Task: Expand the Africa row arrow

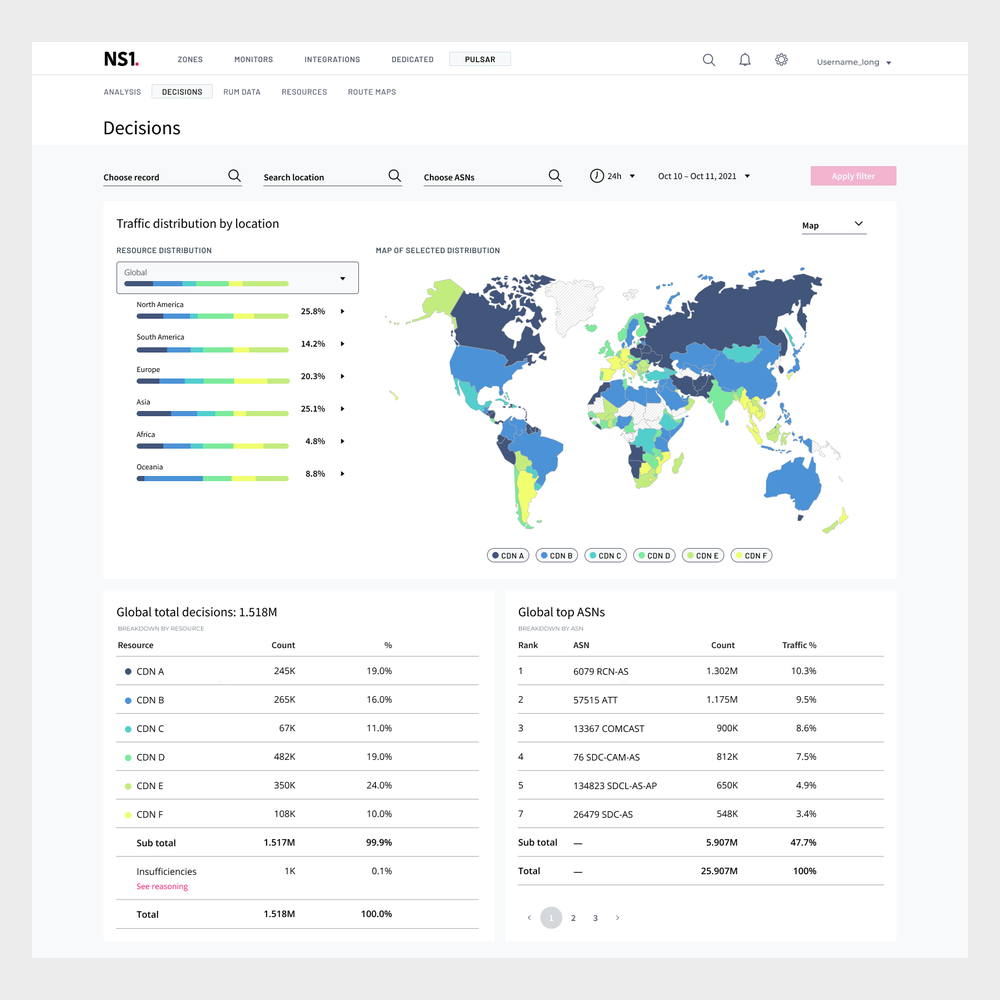Action: pos(342,441)
